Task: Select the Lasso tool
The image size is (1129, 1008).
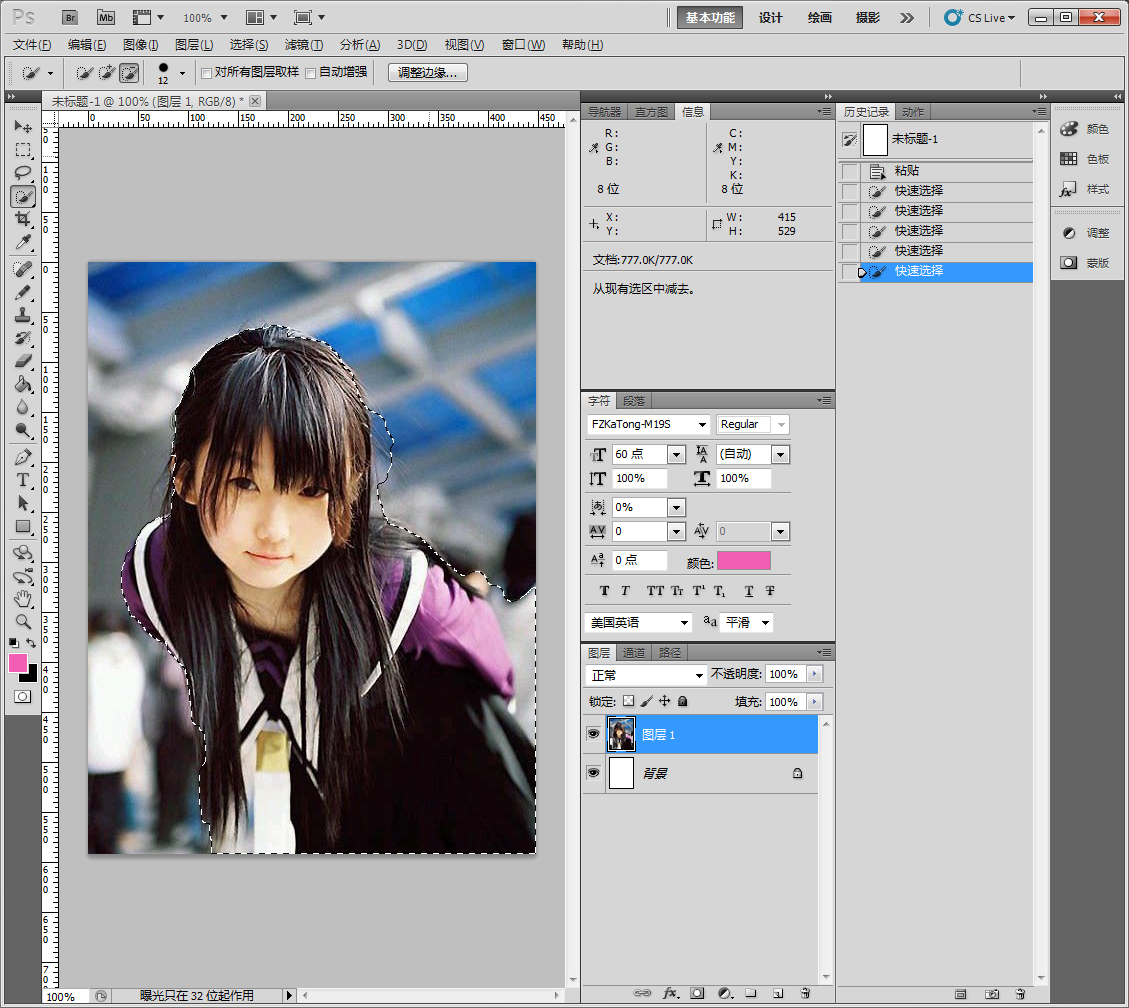Action: pos(23,173)
